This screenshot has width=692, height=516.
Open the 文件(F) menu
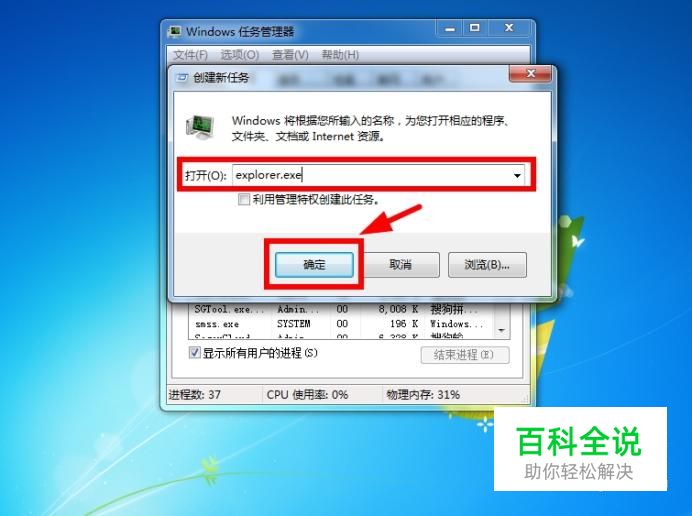pos(190,55)
